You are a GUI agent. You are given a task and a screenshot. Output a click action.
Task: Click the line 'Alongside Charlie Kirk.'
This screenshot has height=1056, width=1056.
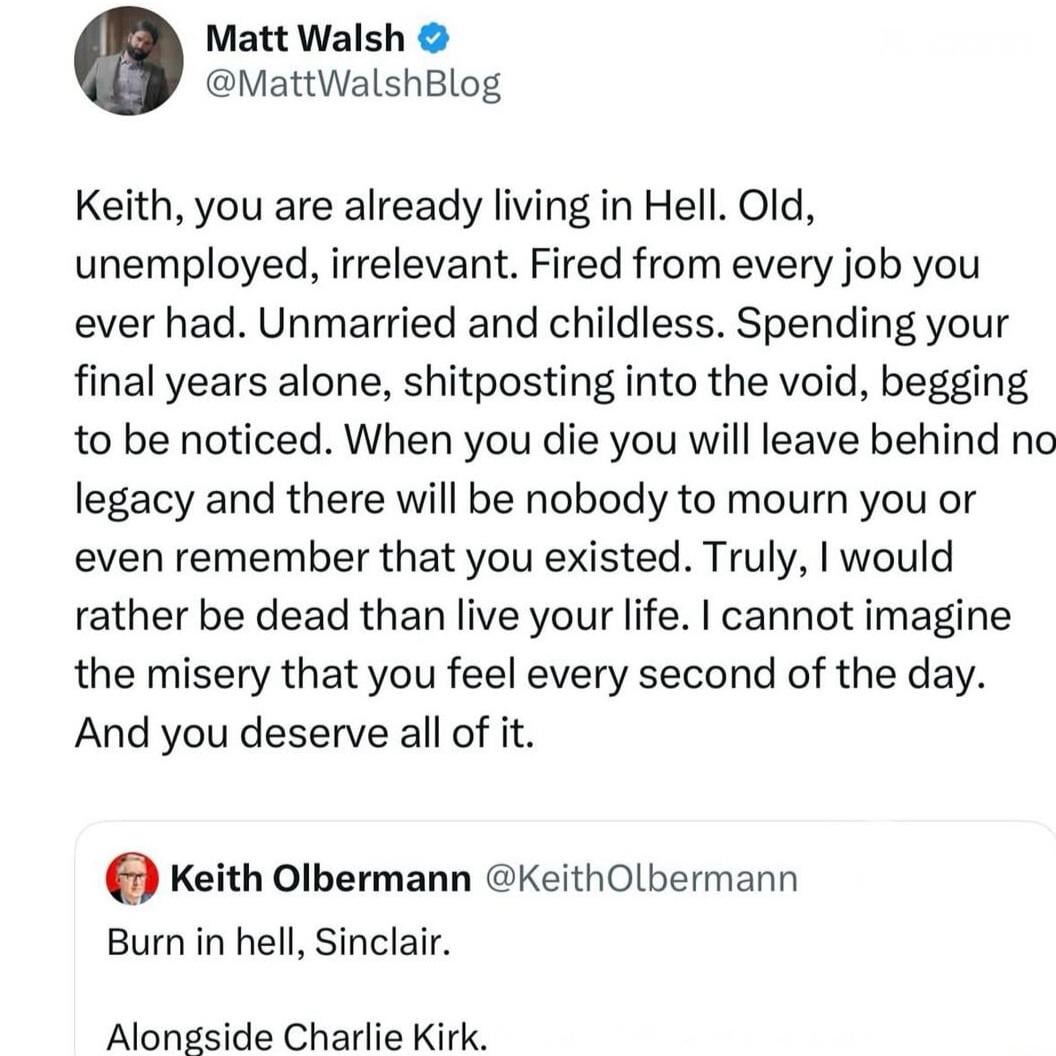296,1036
